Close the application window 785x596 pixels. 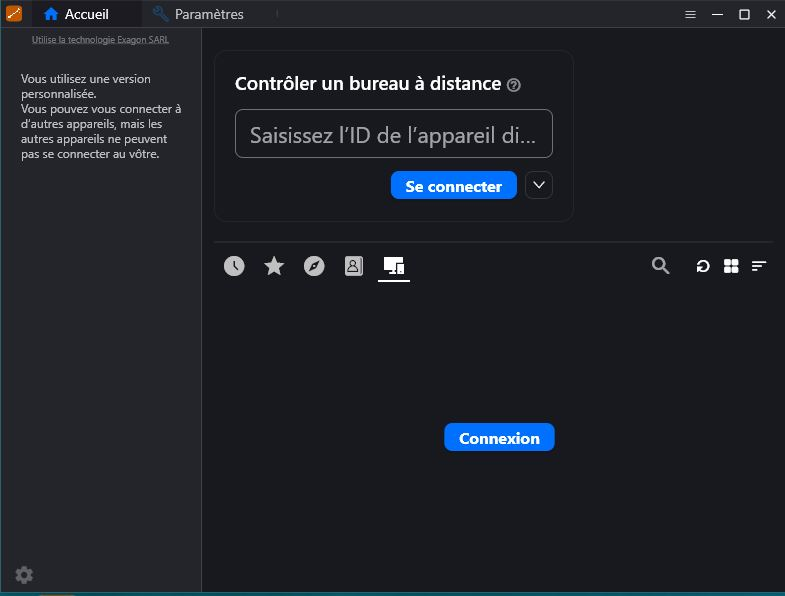coord(771,15)
